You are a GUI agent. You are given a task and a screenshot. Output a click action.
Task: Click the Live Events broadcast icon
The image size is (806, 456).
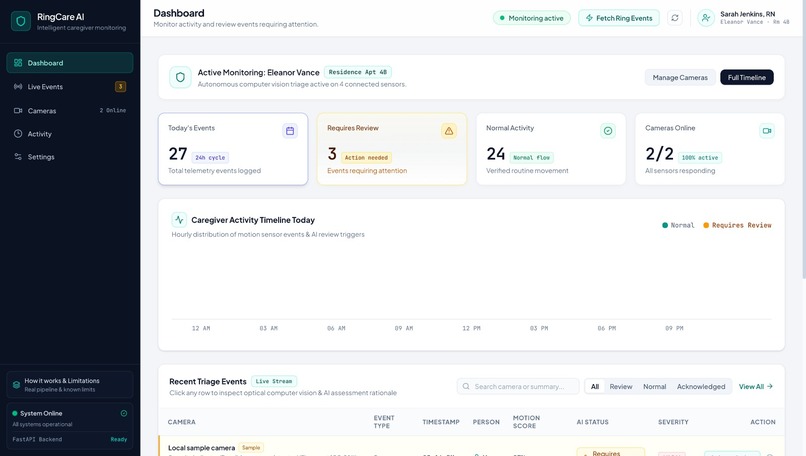pyautogui.click(x=18, y=87)
